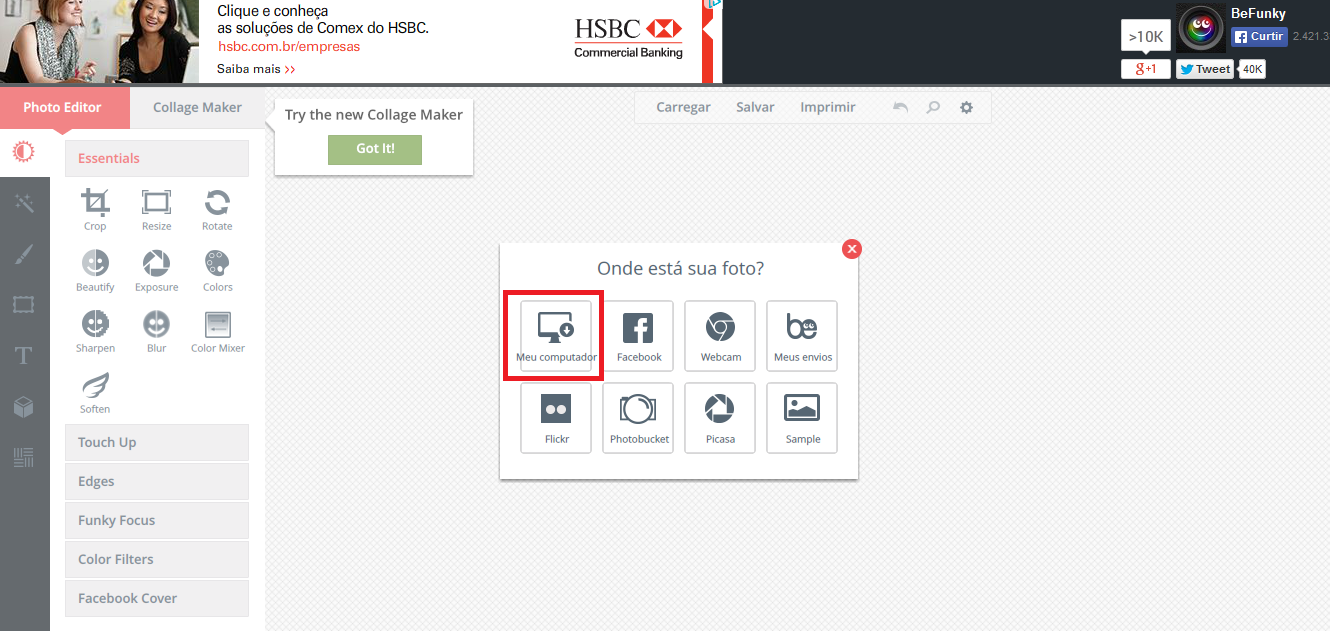1330x631 pixels.
Task: Click the magnifier zoom icon
Action: pyautogui.click(x=933, y=107)
